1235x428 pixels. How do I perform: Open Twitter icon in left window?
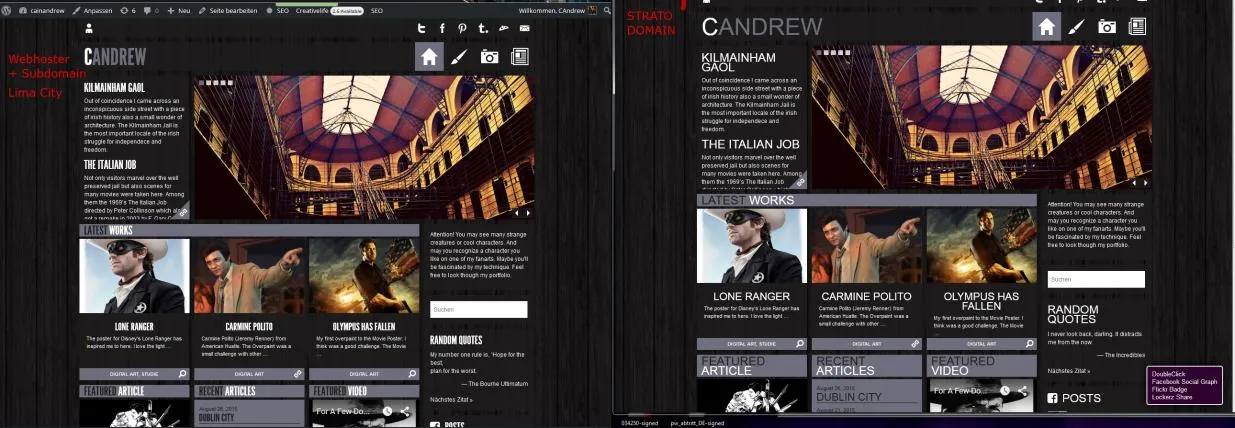point(422,28)
